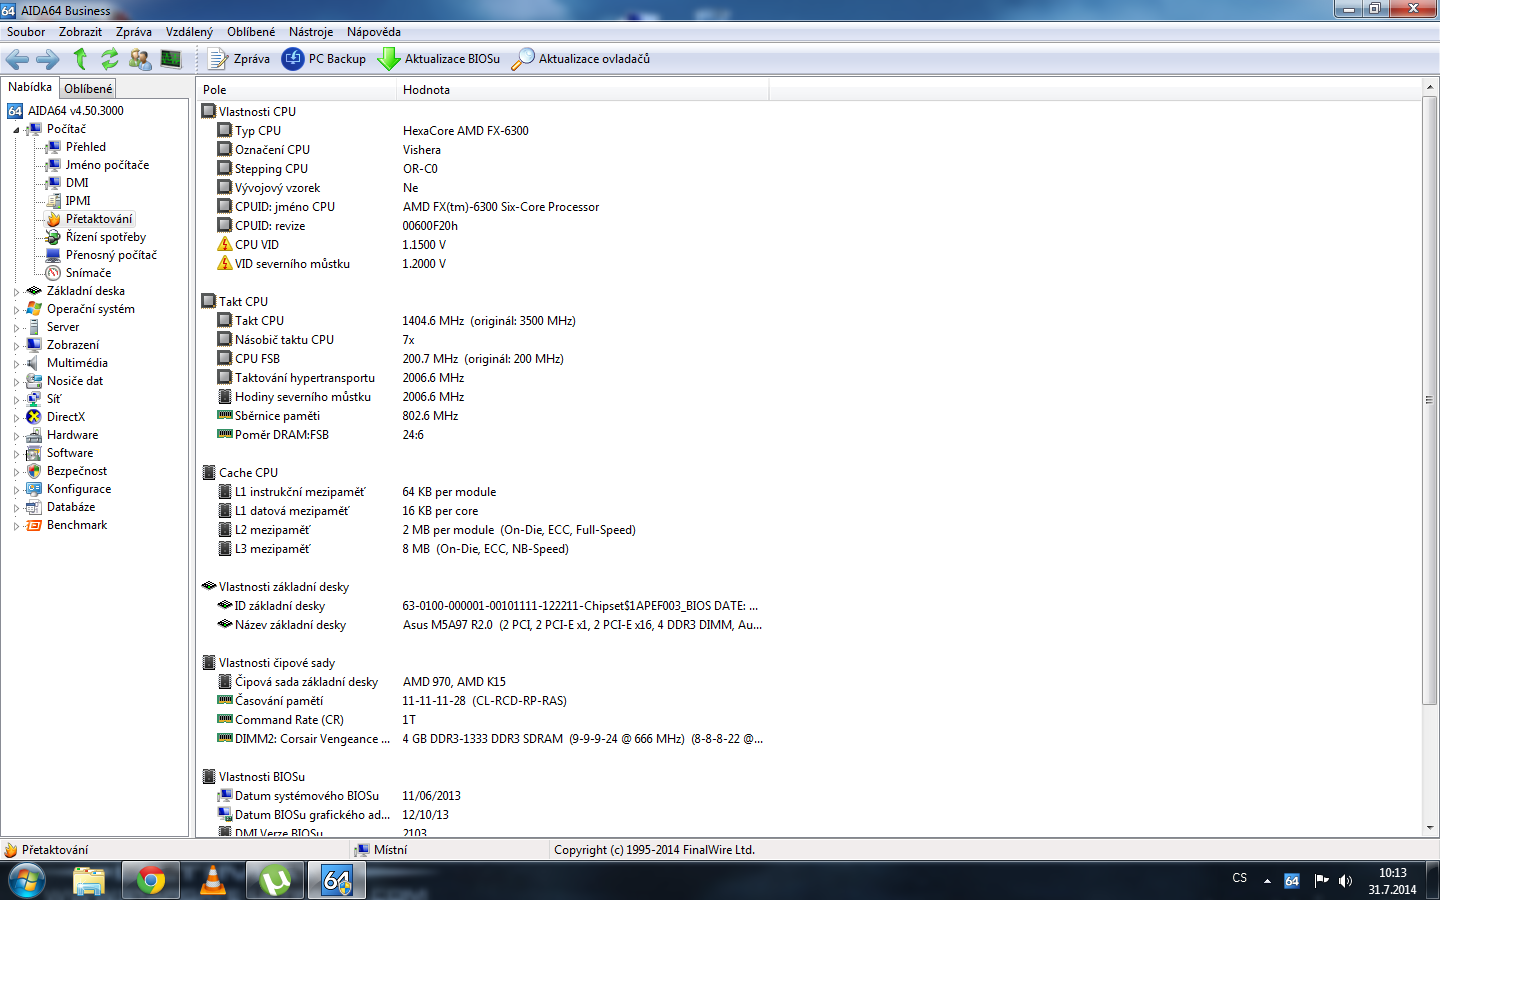Image resolution: width=1524 pixels, height=1006 pixels.
Task: Click the Software tree icon
Action: pos(34,453)
